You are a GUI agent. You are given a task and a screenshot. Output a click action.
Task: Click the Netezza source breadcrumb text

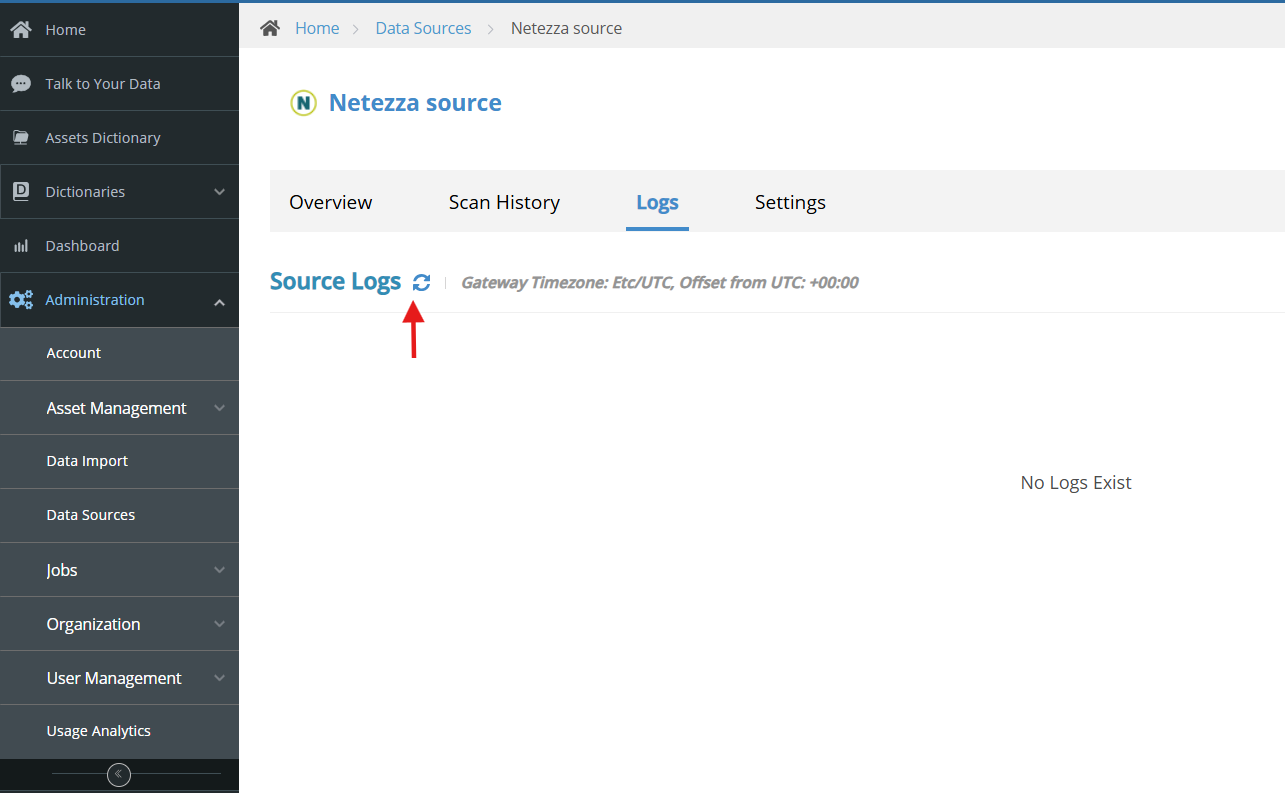click(566, 28)
